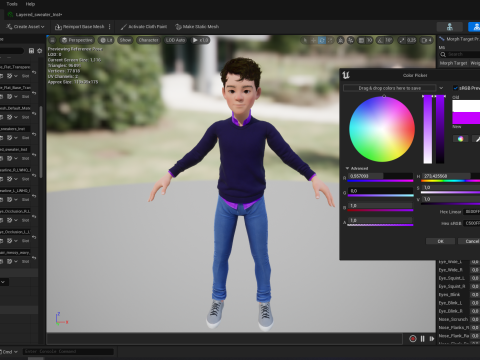Choose the Scale gizmo tool
This screenshot has width=480, height=360.
pos(330,40)
